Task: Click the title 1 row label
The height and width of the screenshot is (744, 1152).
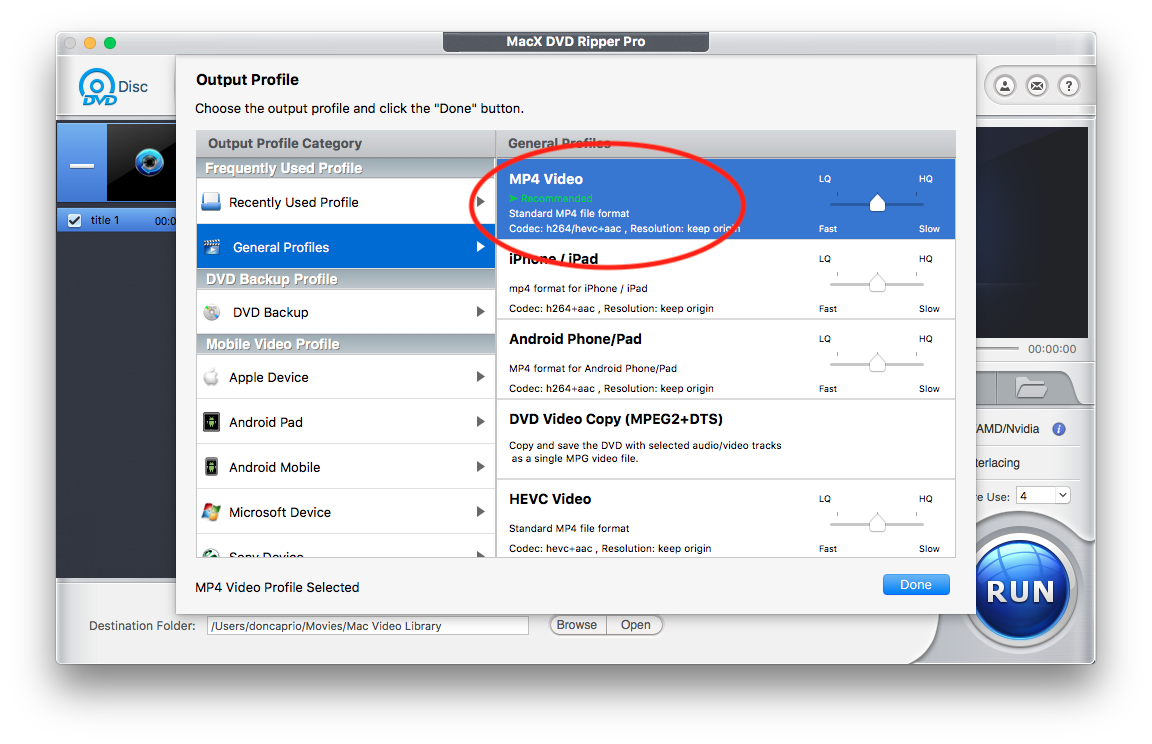Action: point(105,220)
